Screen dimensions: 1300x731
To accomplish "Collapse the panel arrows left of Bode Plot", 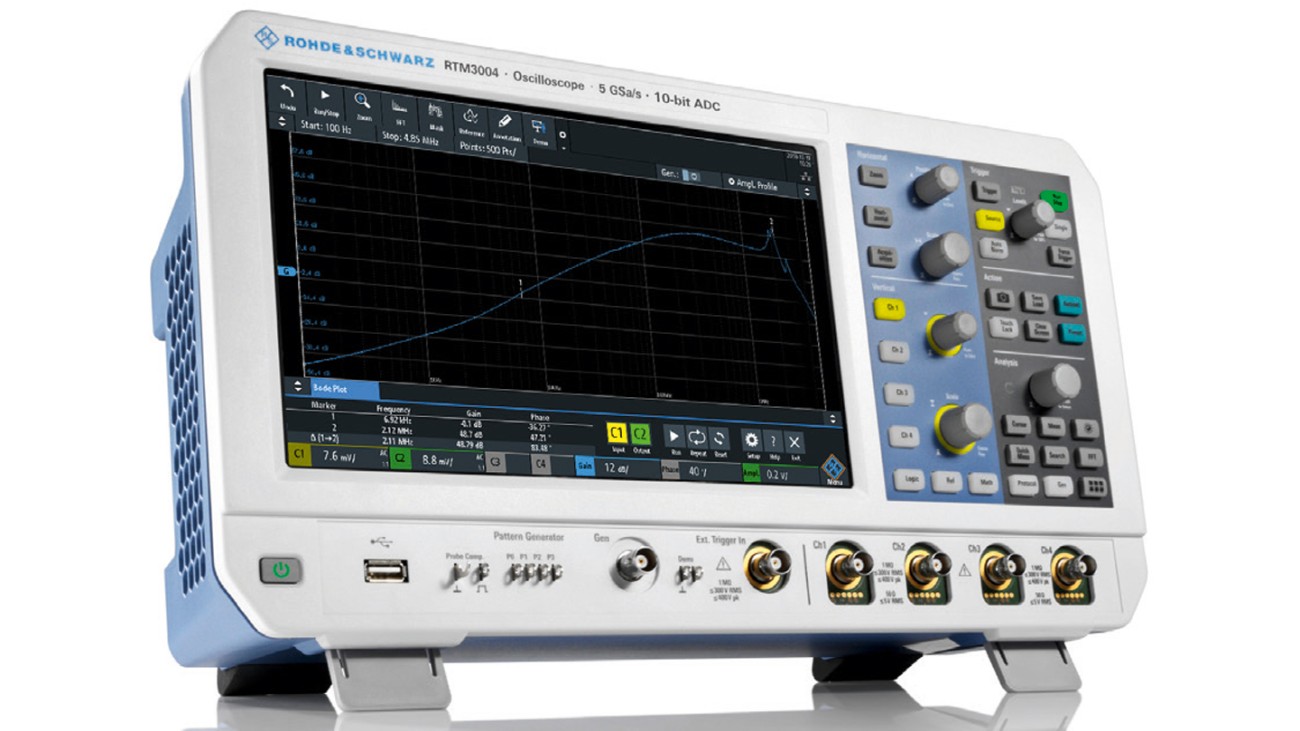I will tap(297, 386).
